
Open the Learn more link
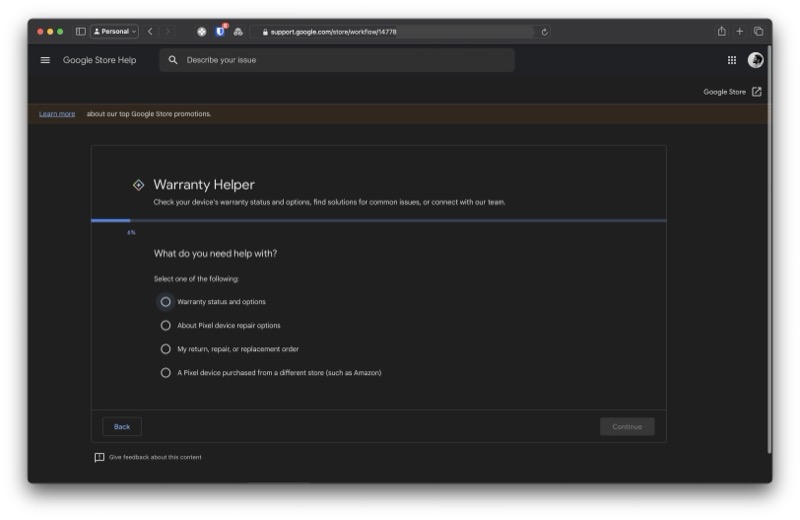click(57, 114)
